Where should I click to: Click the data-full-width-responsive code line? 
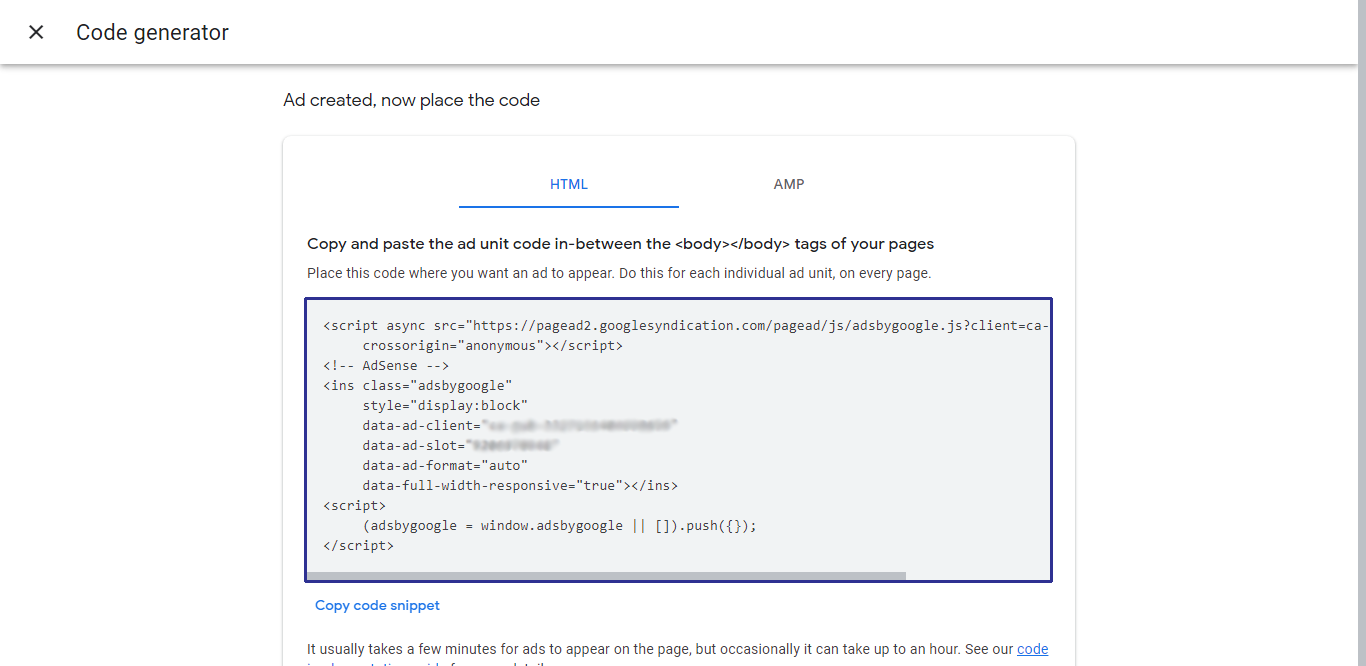pos(520,485)
